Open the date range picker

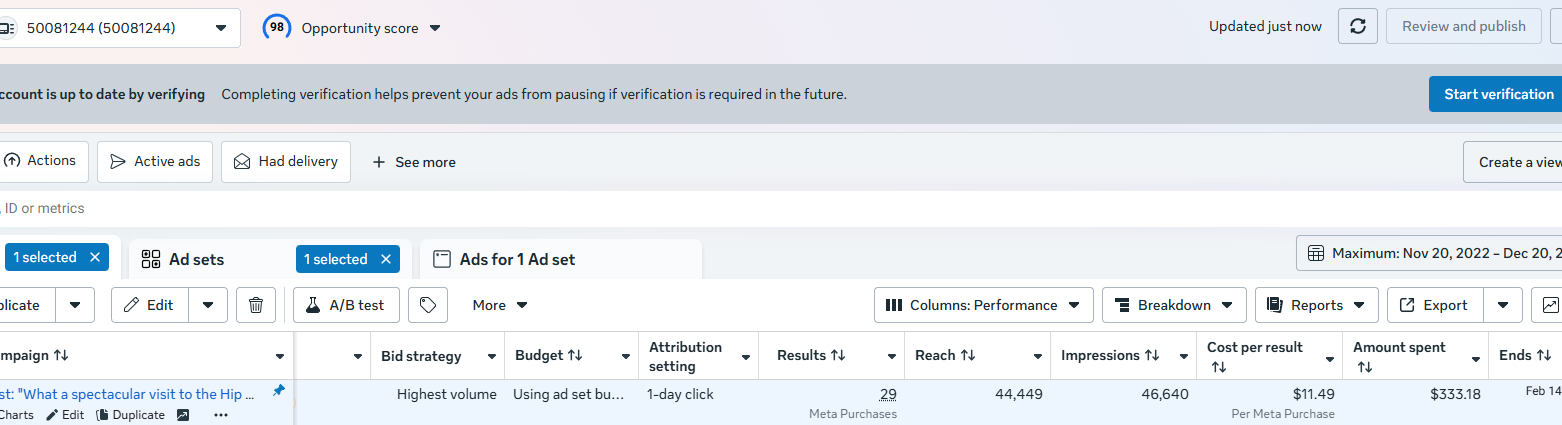[x=1430, y=253]
